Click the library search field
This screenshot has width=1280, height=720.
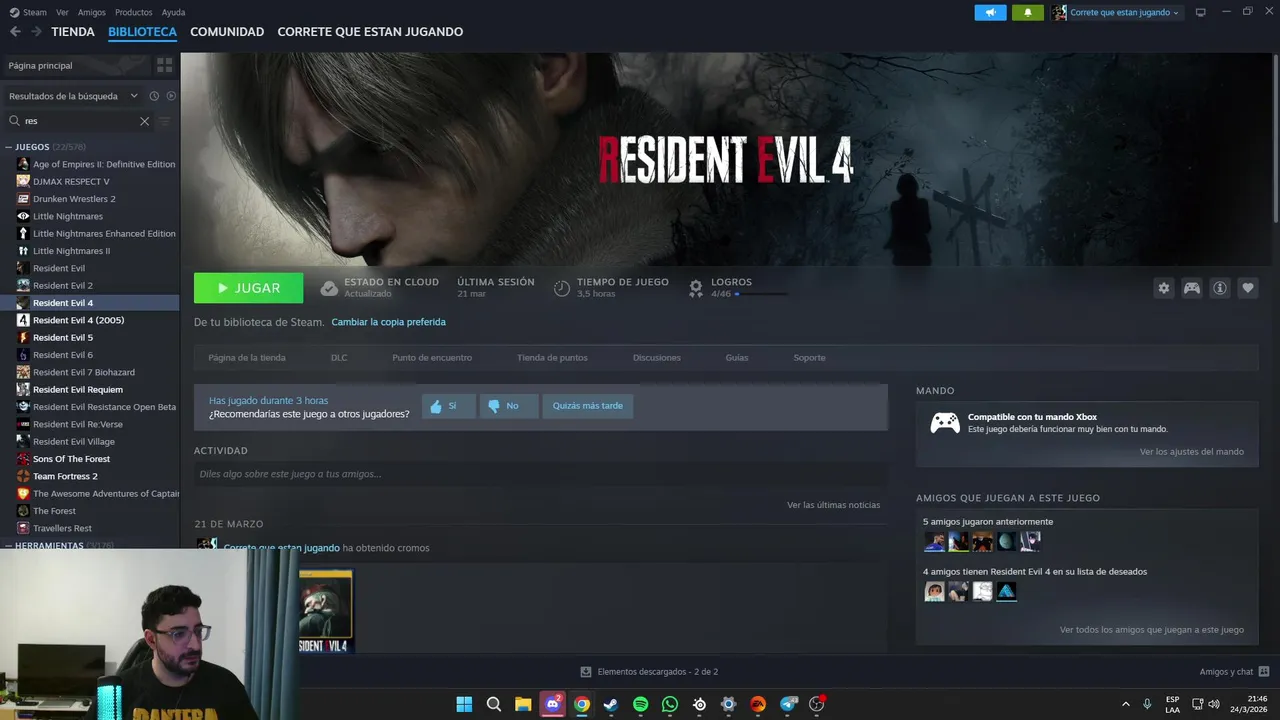point(78,121)
